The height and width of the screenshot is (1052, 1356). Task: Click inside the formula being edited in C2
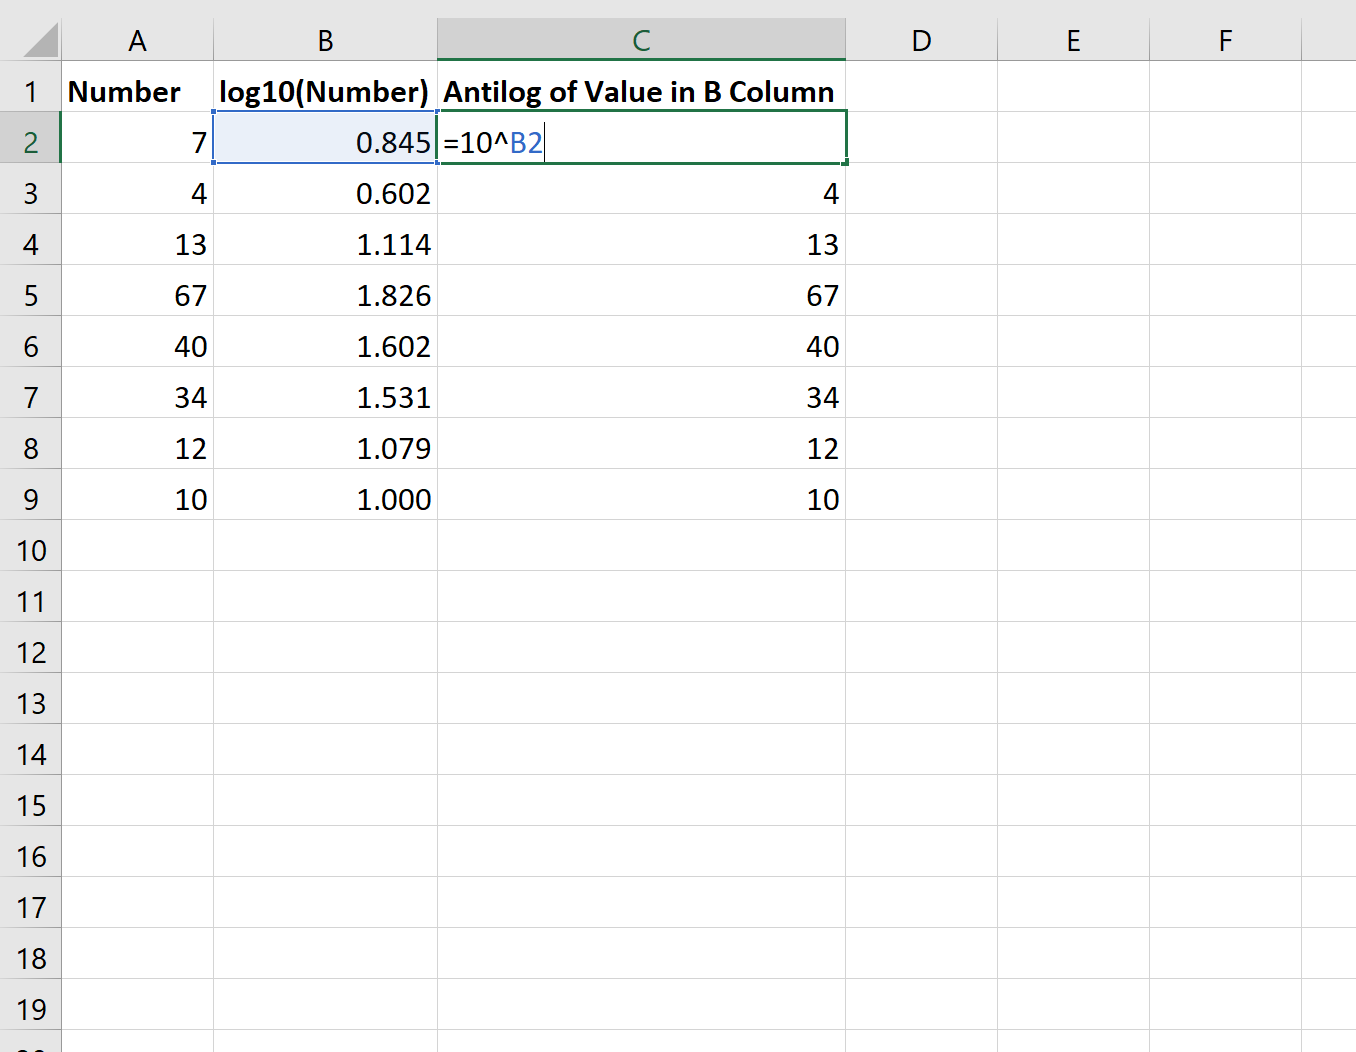coord(495,141)
